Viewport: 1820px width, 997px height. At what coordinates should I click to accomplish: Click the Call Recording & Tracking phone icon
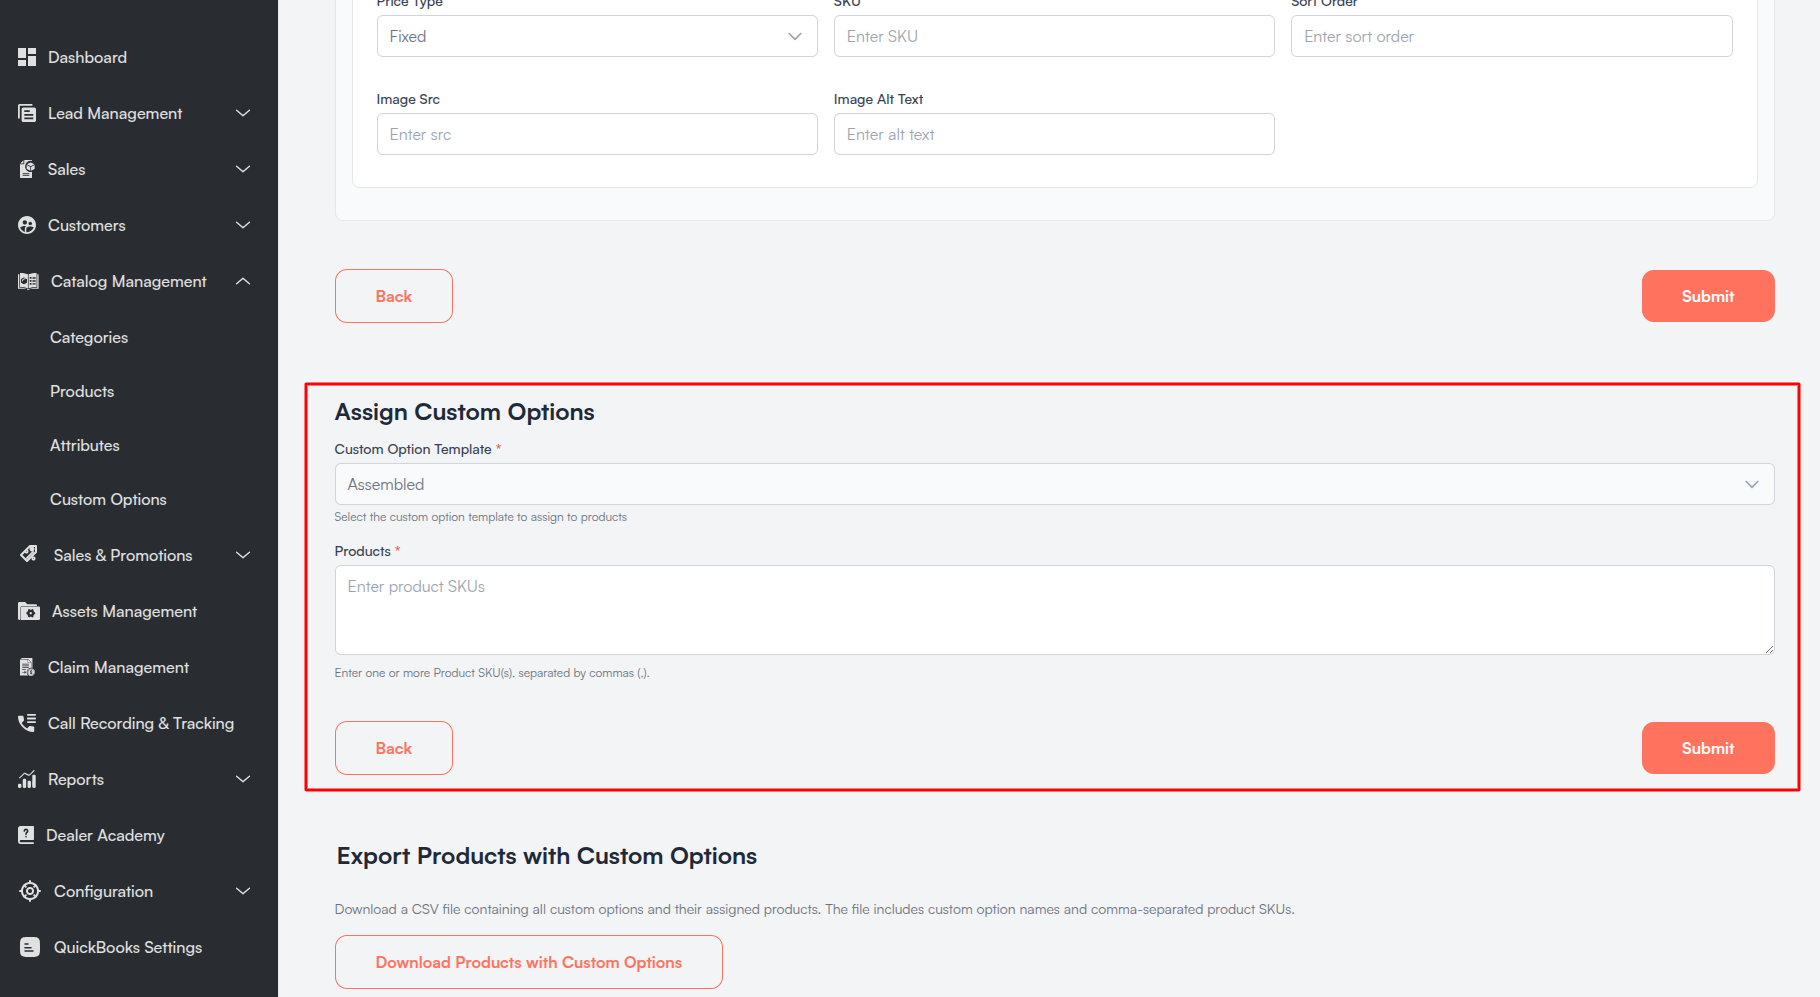pos(27,723)
